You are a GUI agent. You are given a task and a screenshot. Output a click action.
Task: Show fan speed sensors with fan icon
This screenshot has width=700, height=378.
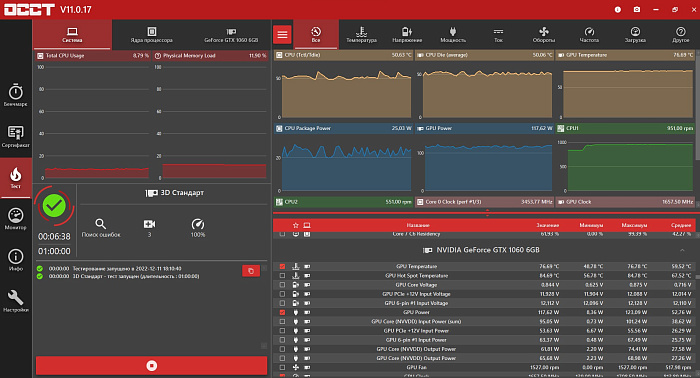click(x=543, y=34)
